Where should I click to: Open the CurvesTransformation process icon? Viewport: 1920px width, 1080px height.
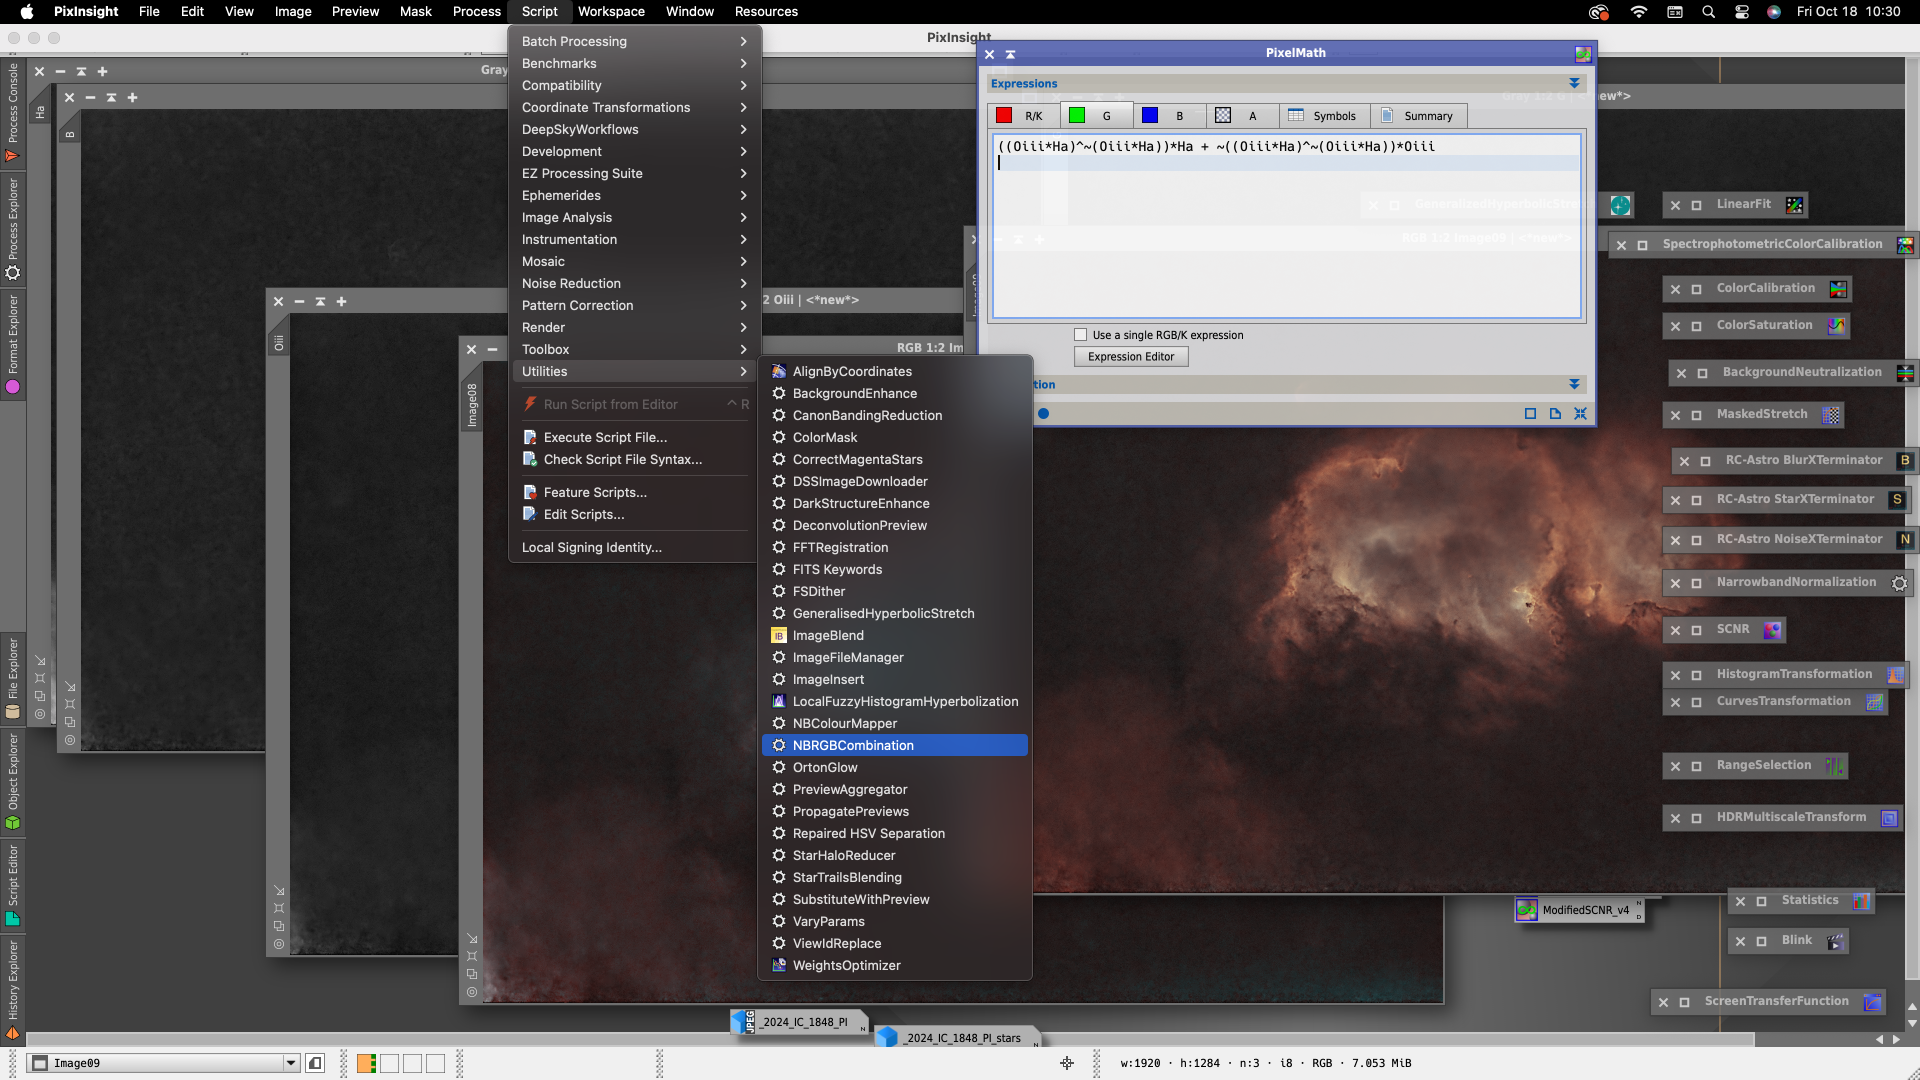[1875, 702]
